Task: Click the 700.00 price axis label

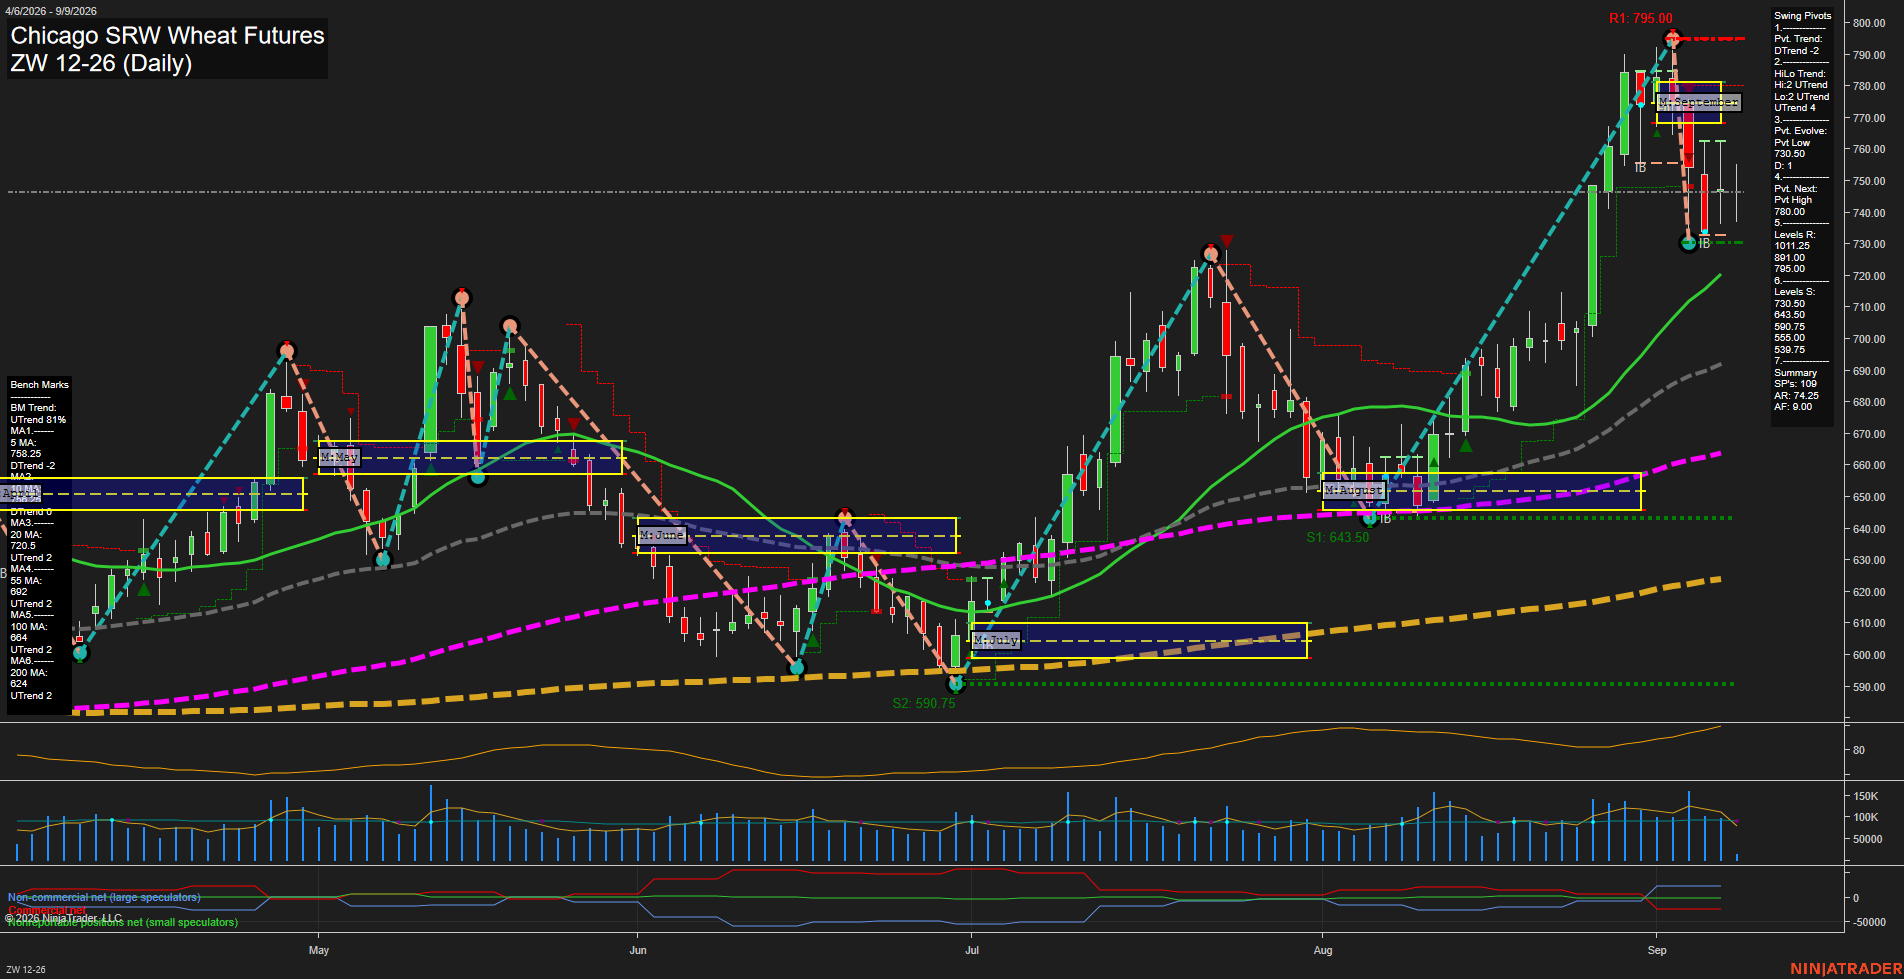Action: 1869,339
